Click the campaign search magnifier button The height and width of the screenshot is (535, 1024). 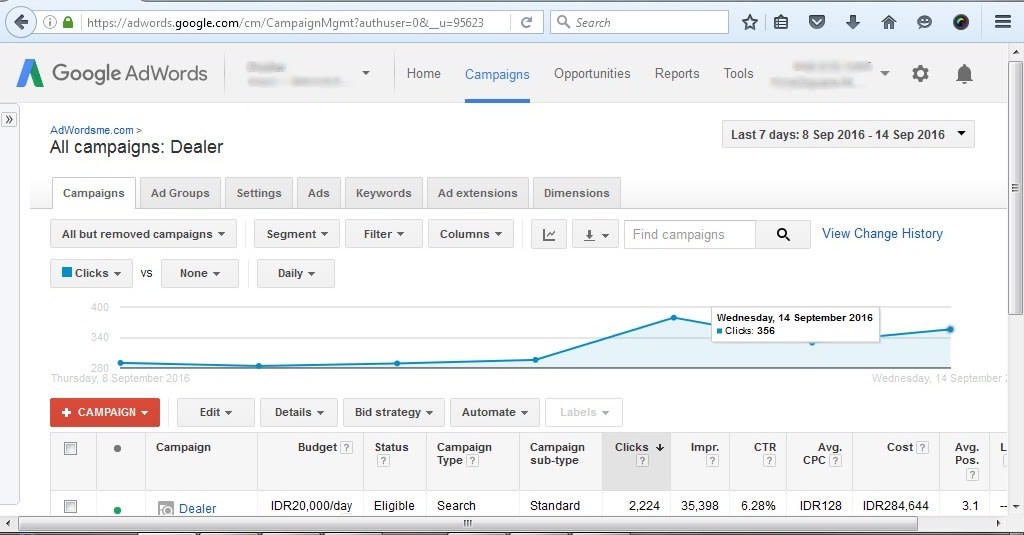coord(783,234)
